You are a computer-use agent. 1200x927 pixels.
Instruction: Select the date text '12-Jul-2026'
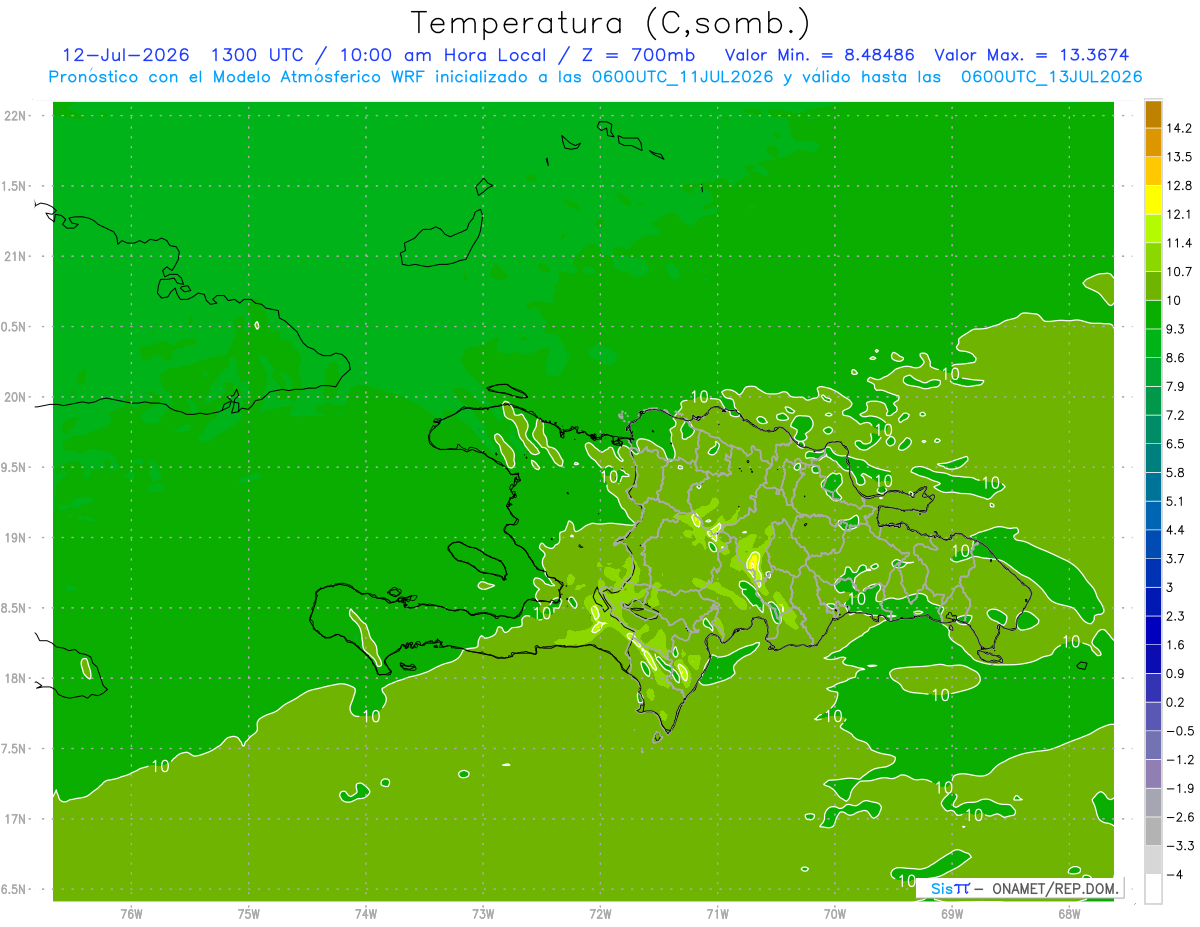[x=127, y=55]
